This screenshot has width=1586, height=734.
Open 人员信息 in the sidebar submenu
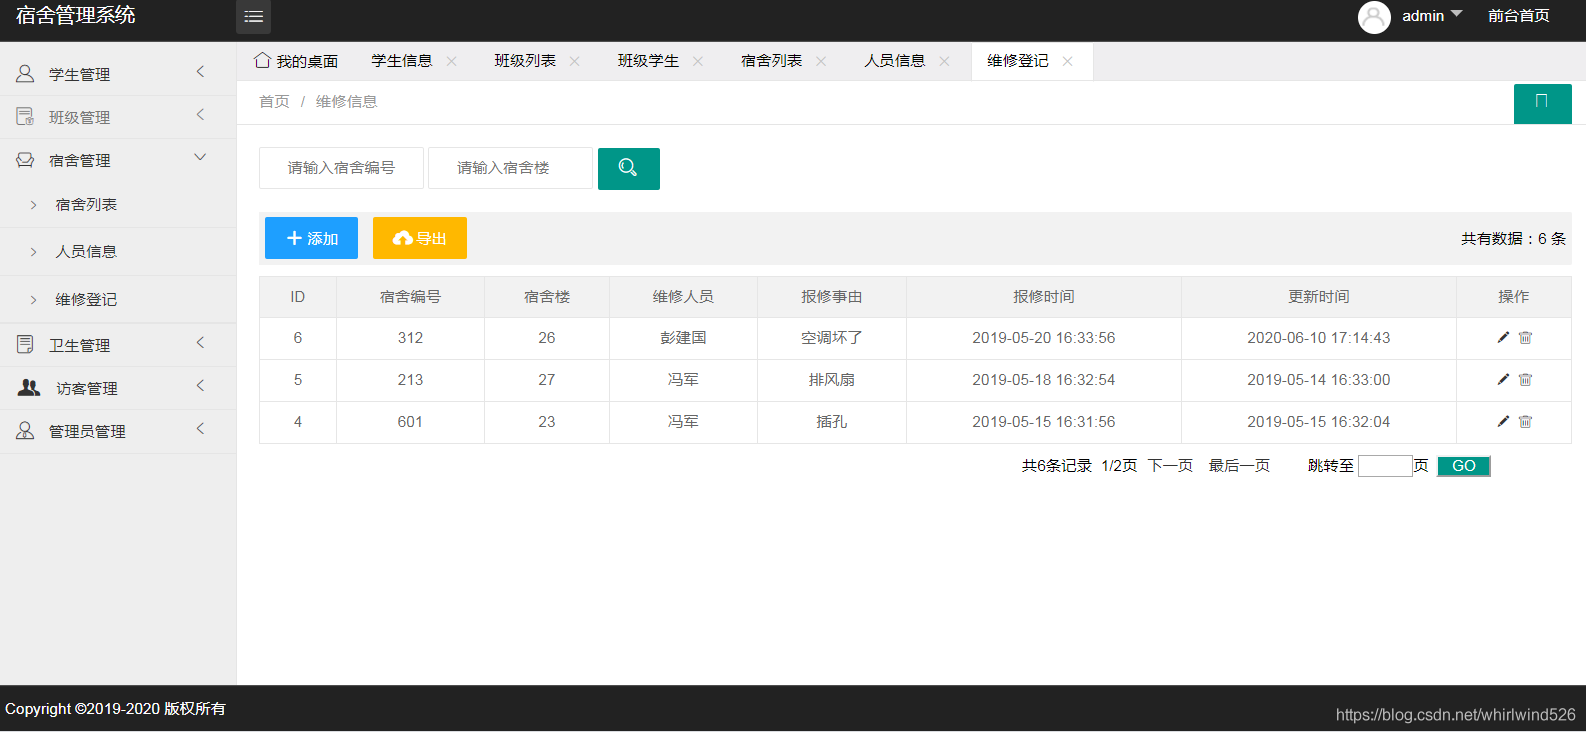(86, 252)
